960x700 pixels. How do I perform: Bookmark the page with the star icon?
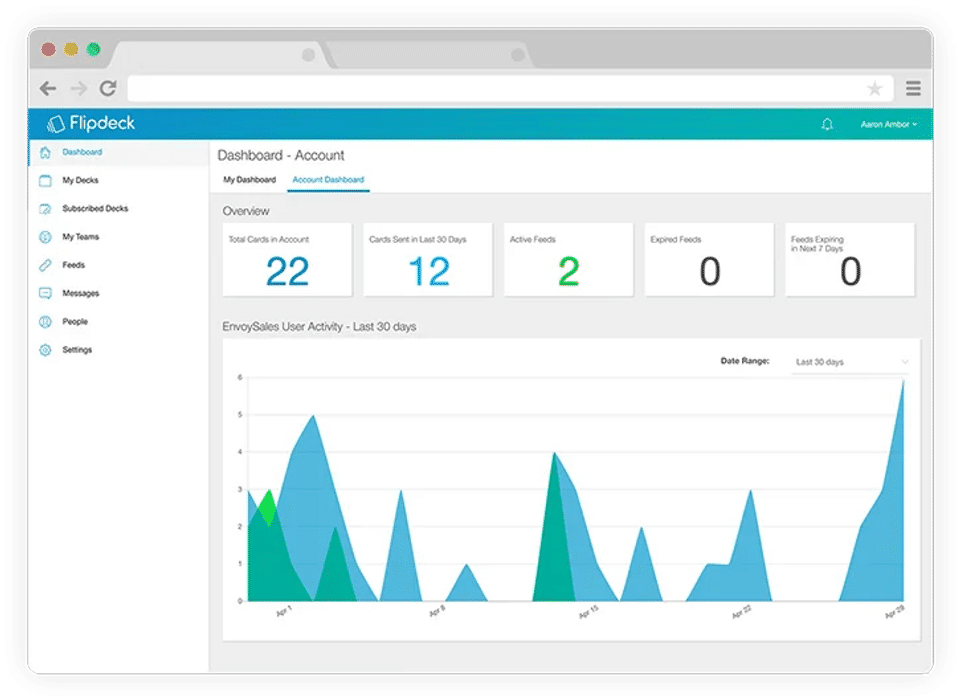(874, 89)
